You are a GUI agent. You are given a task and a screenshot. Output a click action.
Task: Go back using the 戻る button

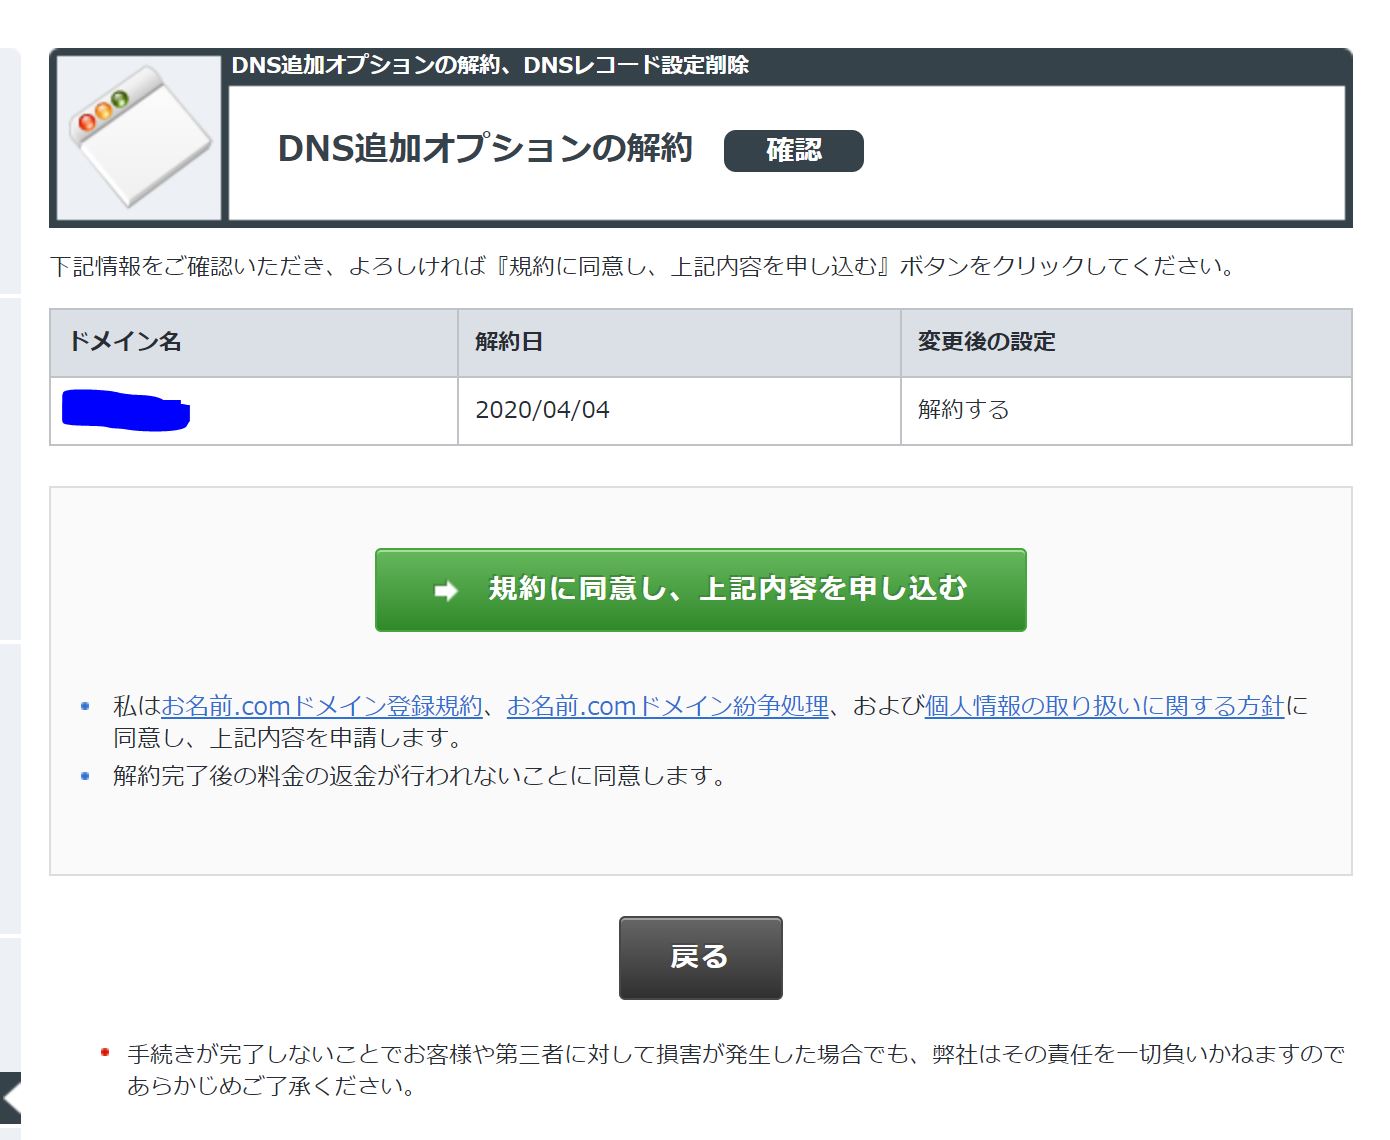tap(700, 957)
